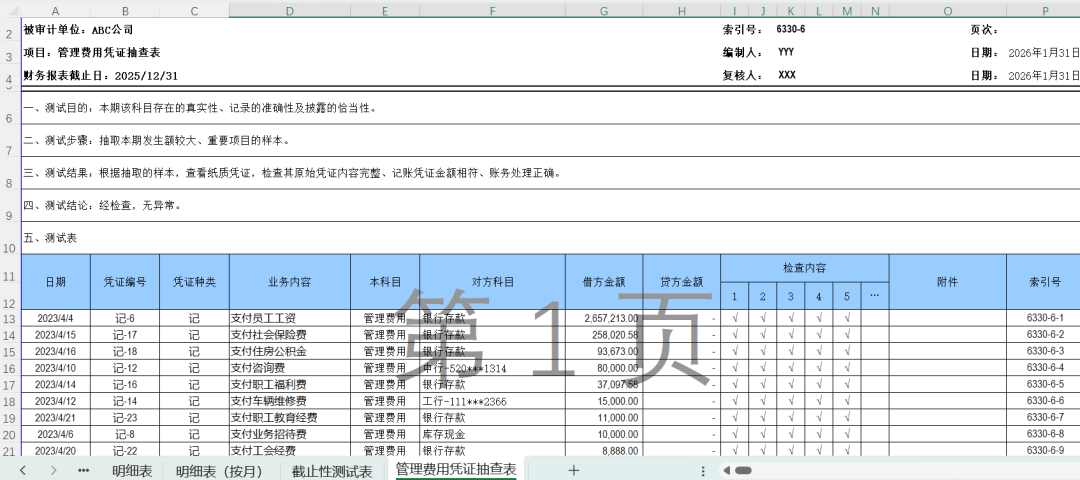Viewport: 1080px width, 480px height.
Task: Click 检查内容 merged header
Action: click(804, 268)
